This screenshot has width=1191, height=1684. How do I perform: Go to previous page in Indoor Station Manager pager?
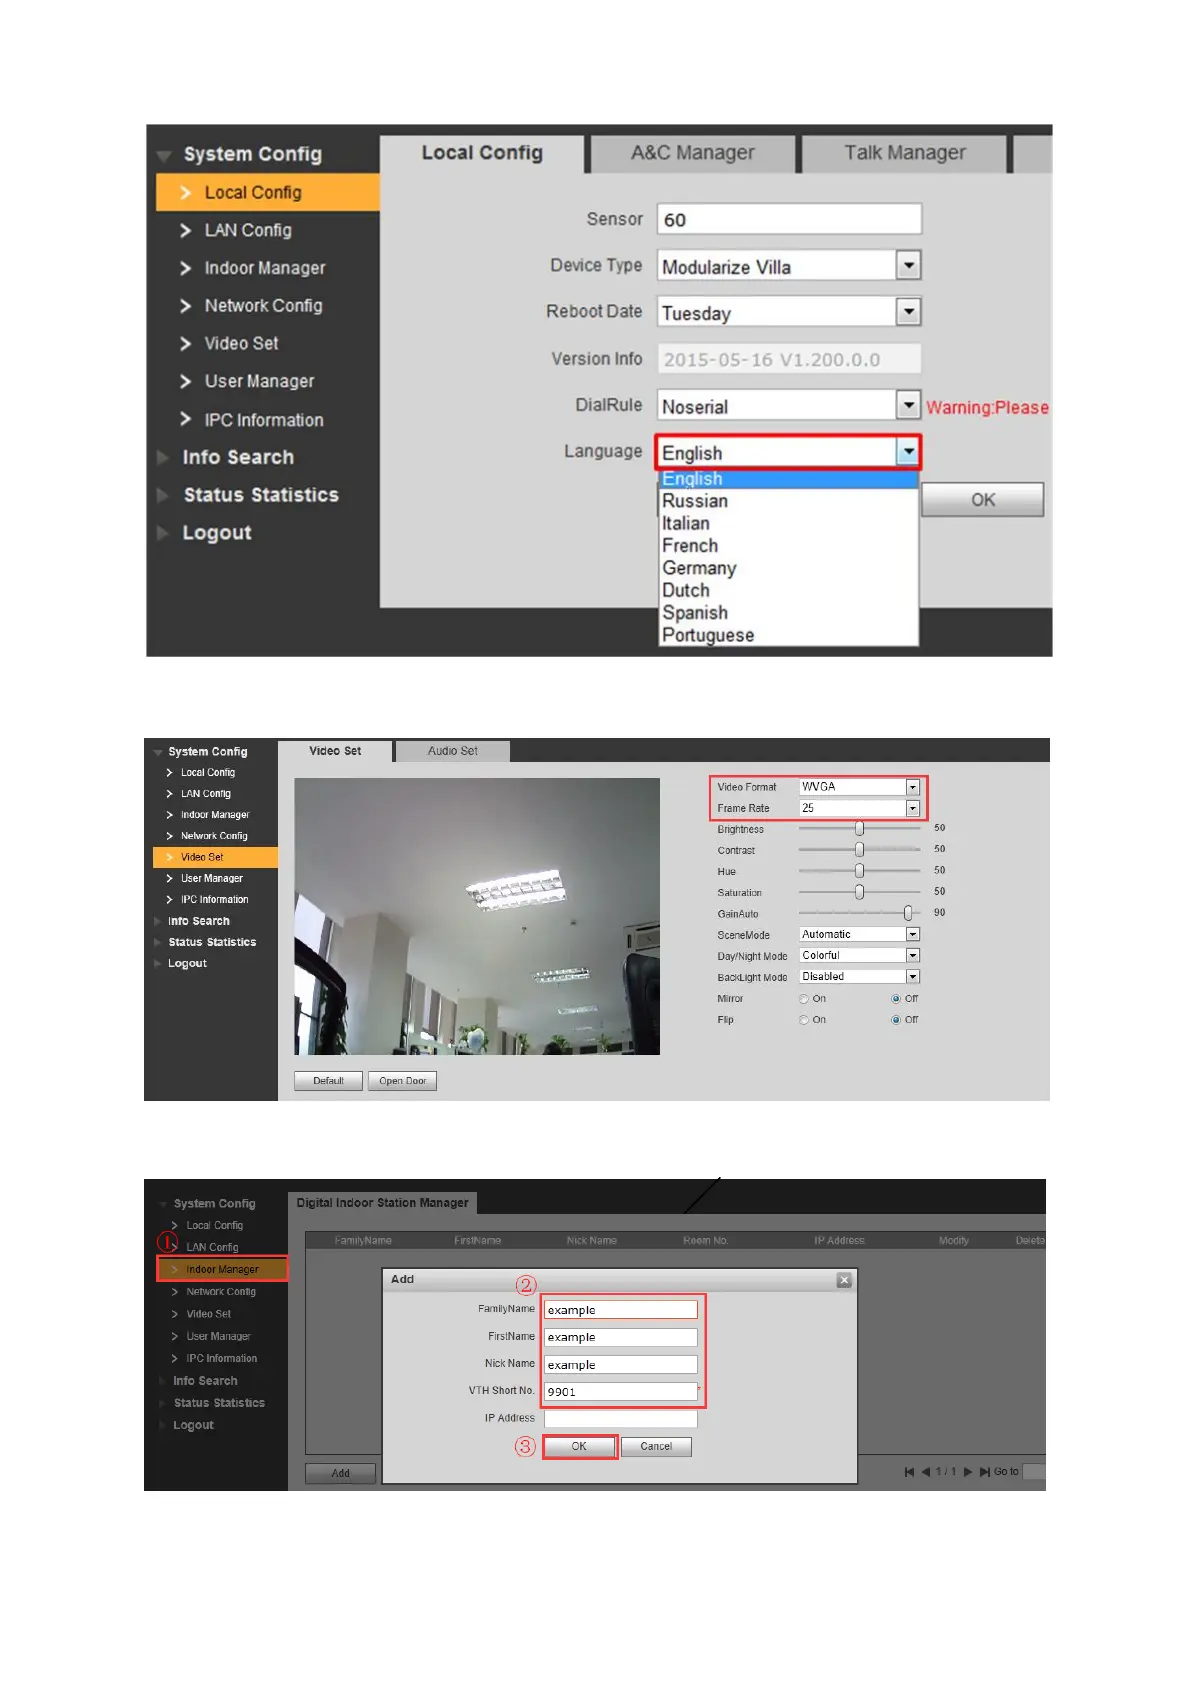925,1472
